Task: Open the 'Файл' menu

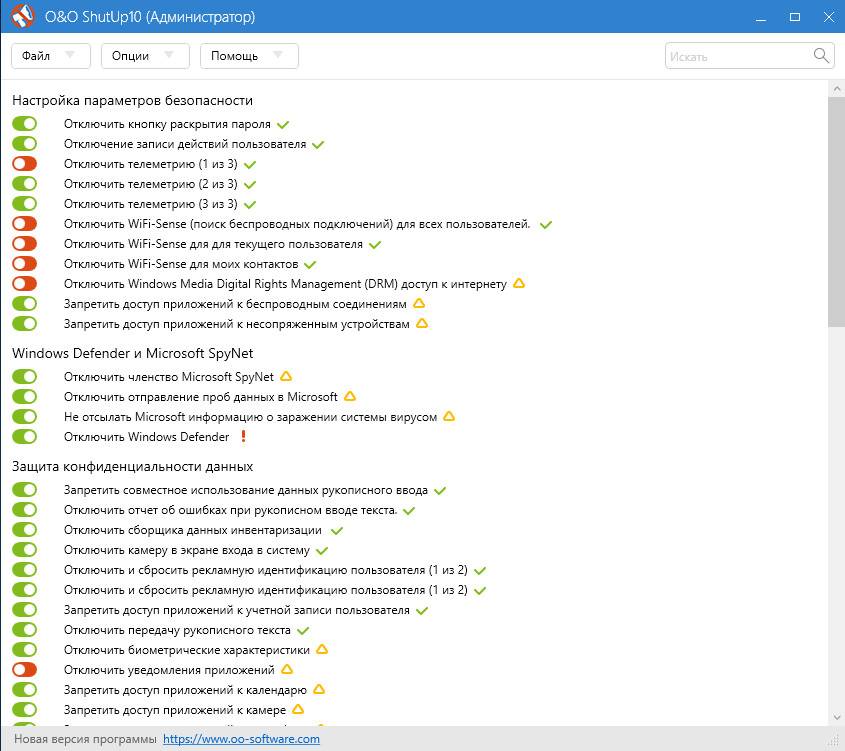Action: pos(51,55)
